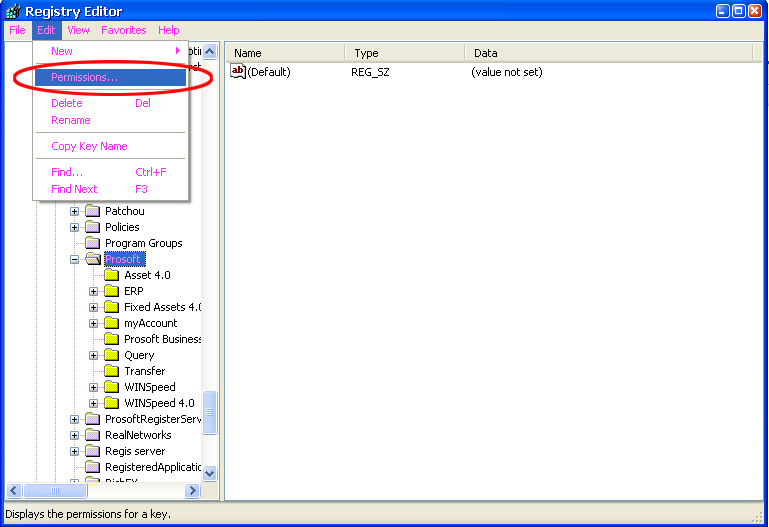Sort values by the Type column header

tap(404, 53)
